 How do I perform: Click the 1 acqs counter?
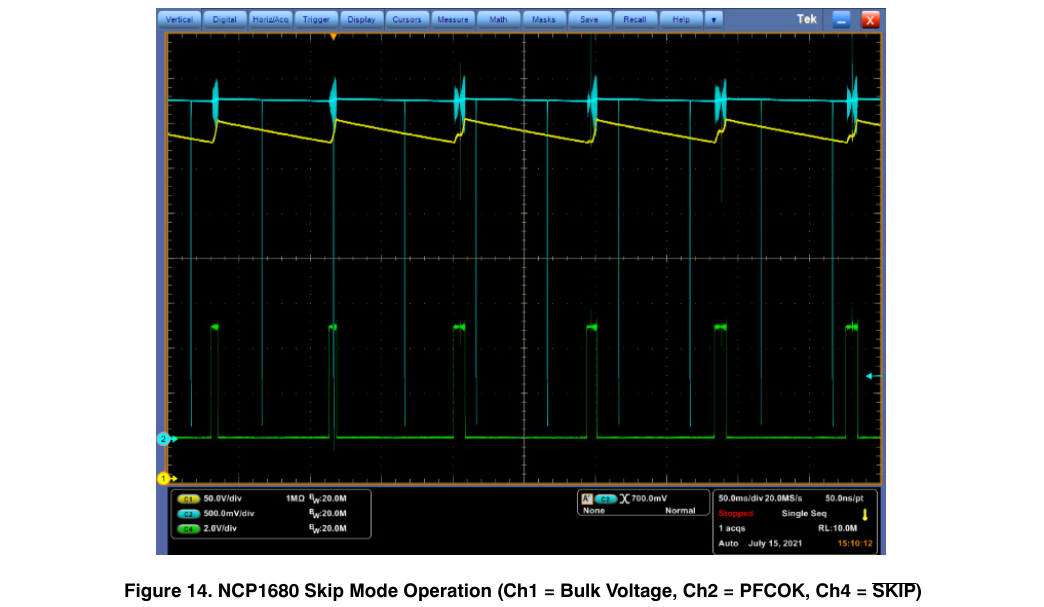[732, 528]
